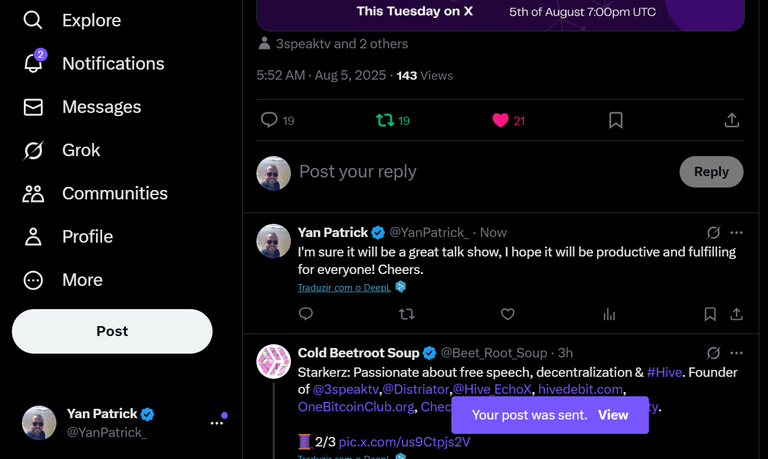Click the gray Reply button

coord(711,172)
